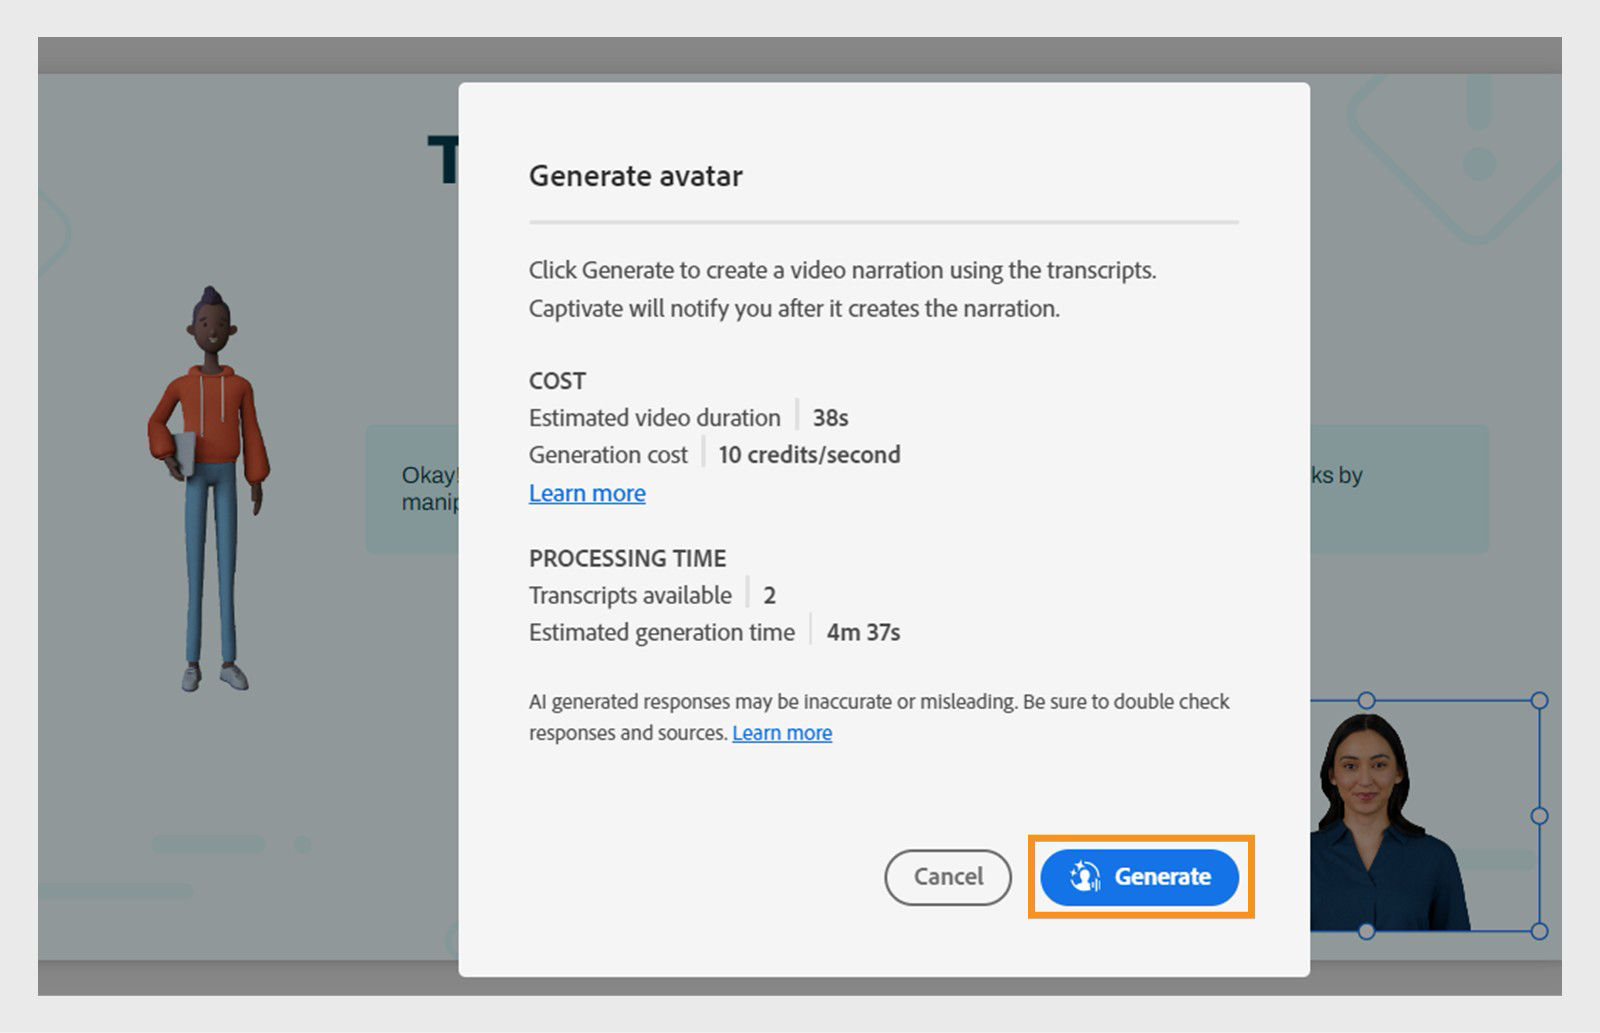
Task: Open the cost 'Learn more' link
Action: click(587, 493)
